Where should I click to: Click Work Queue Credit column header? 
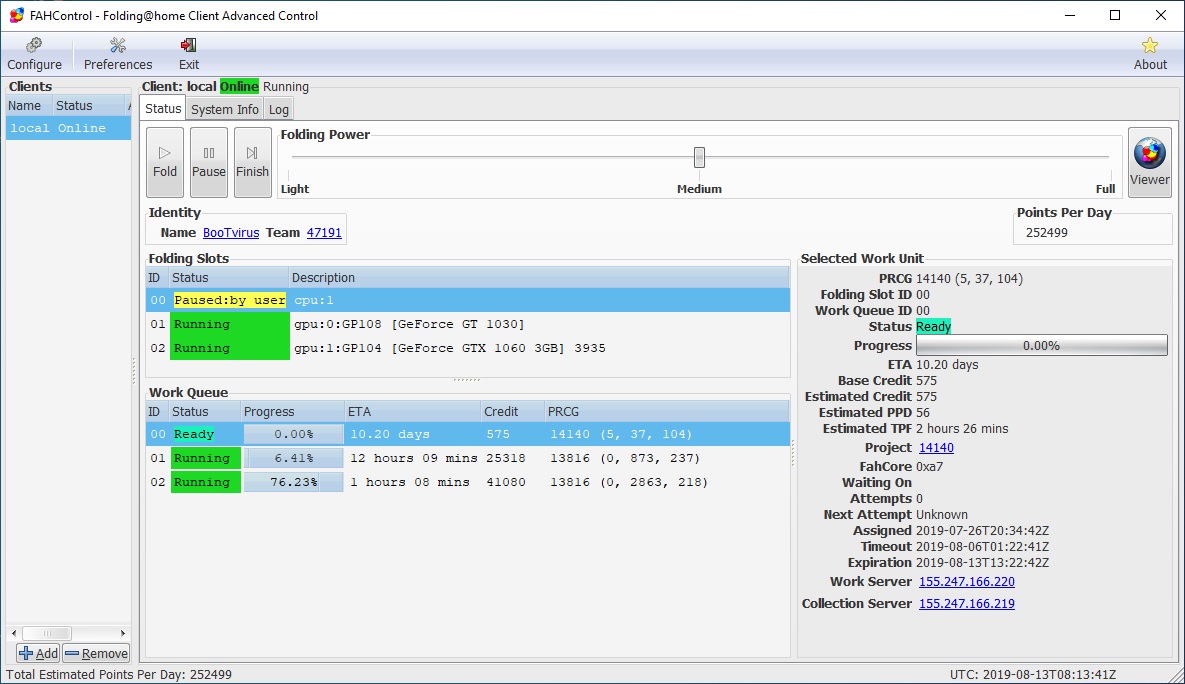pos(512,411)
